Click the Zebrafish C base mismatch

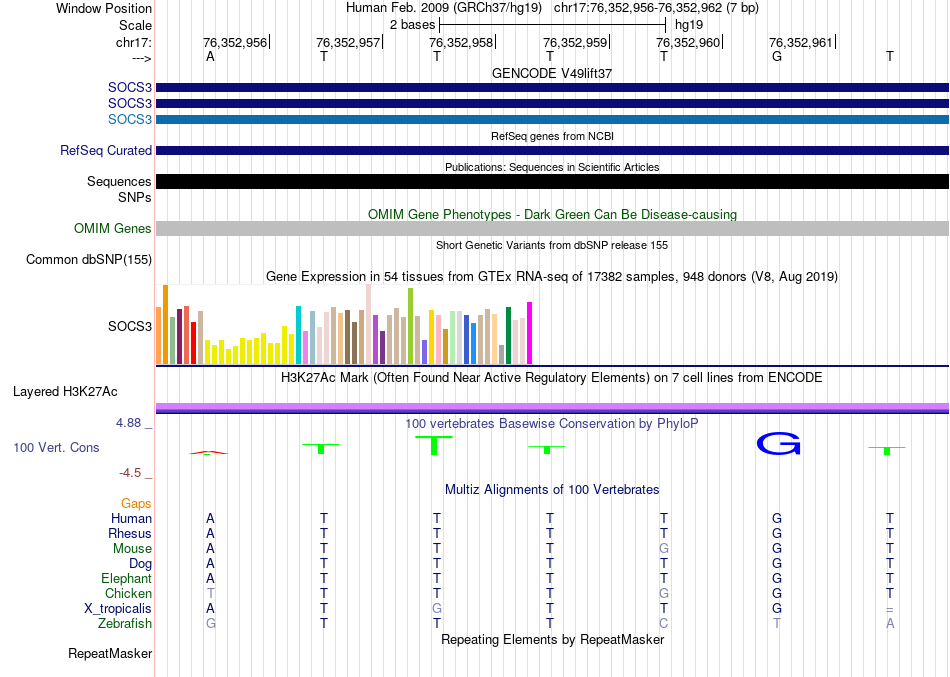tap(663, 624)
